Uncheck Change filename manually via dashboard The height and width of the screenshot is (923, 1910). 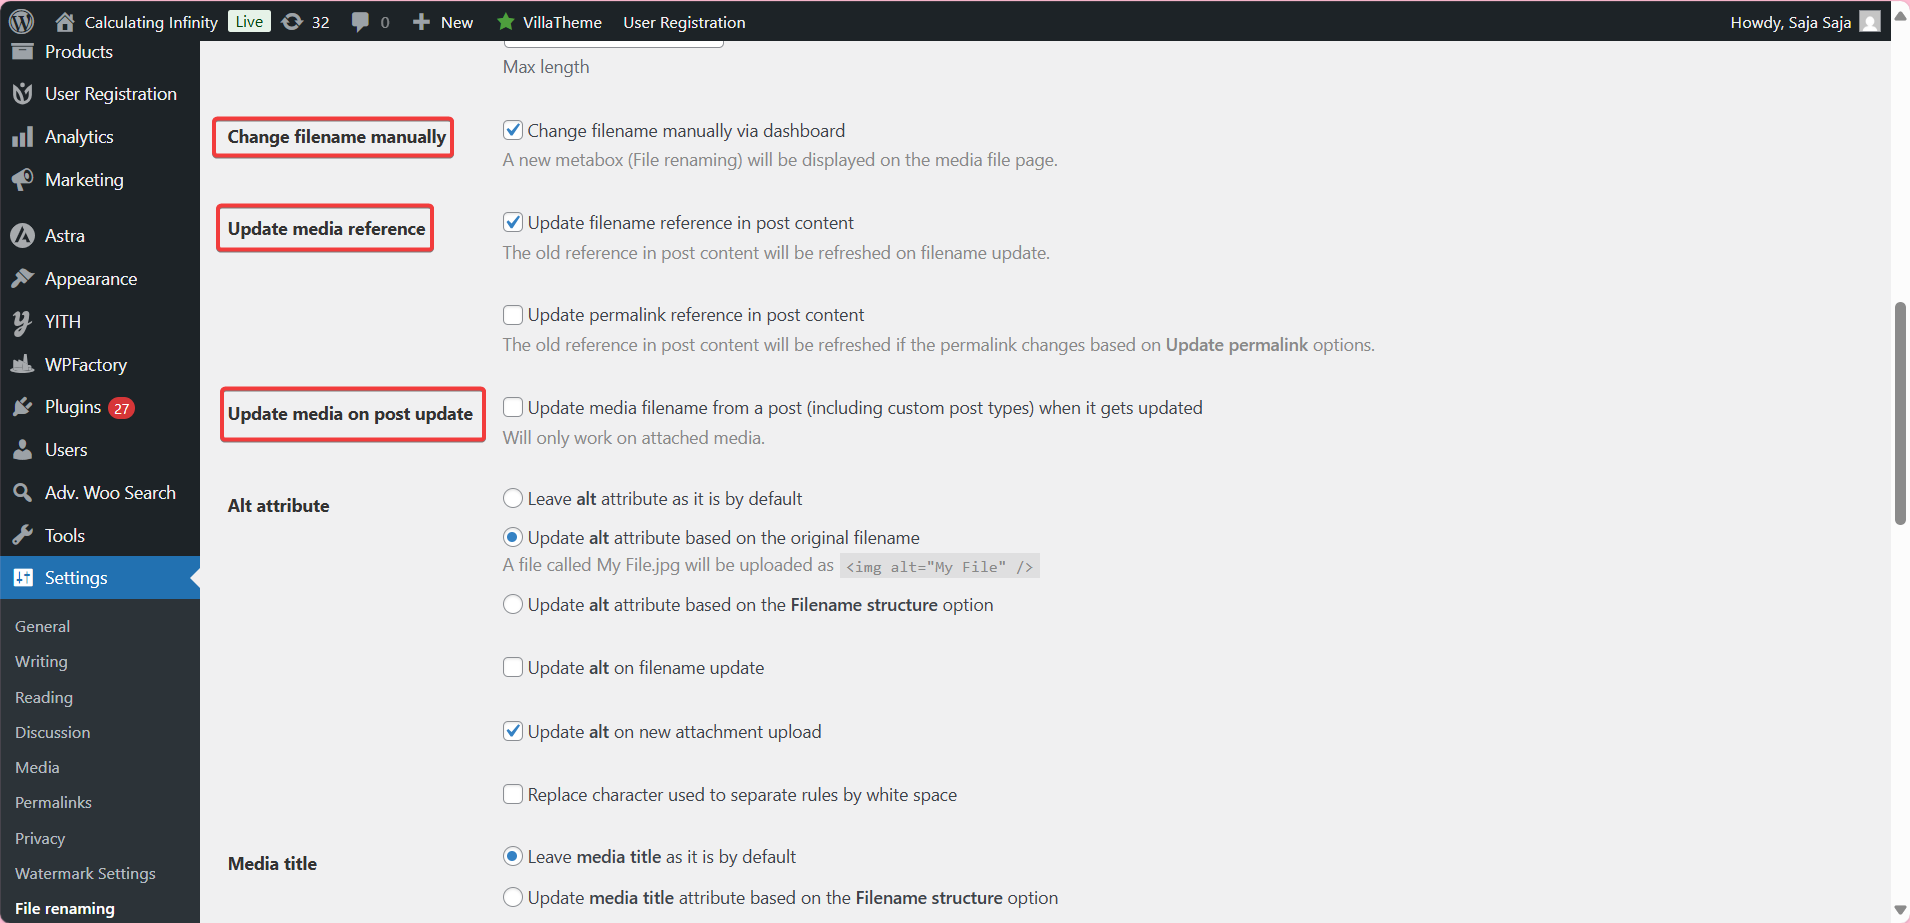(513, 131)
